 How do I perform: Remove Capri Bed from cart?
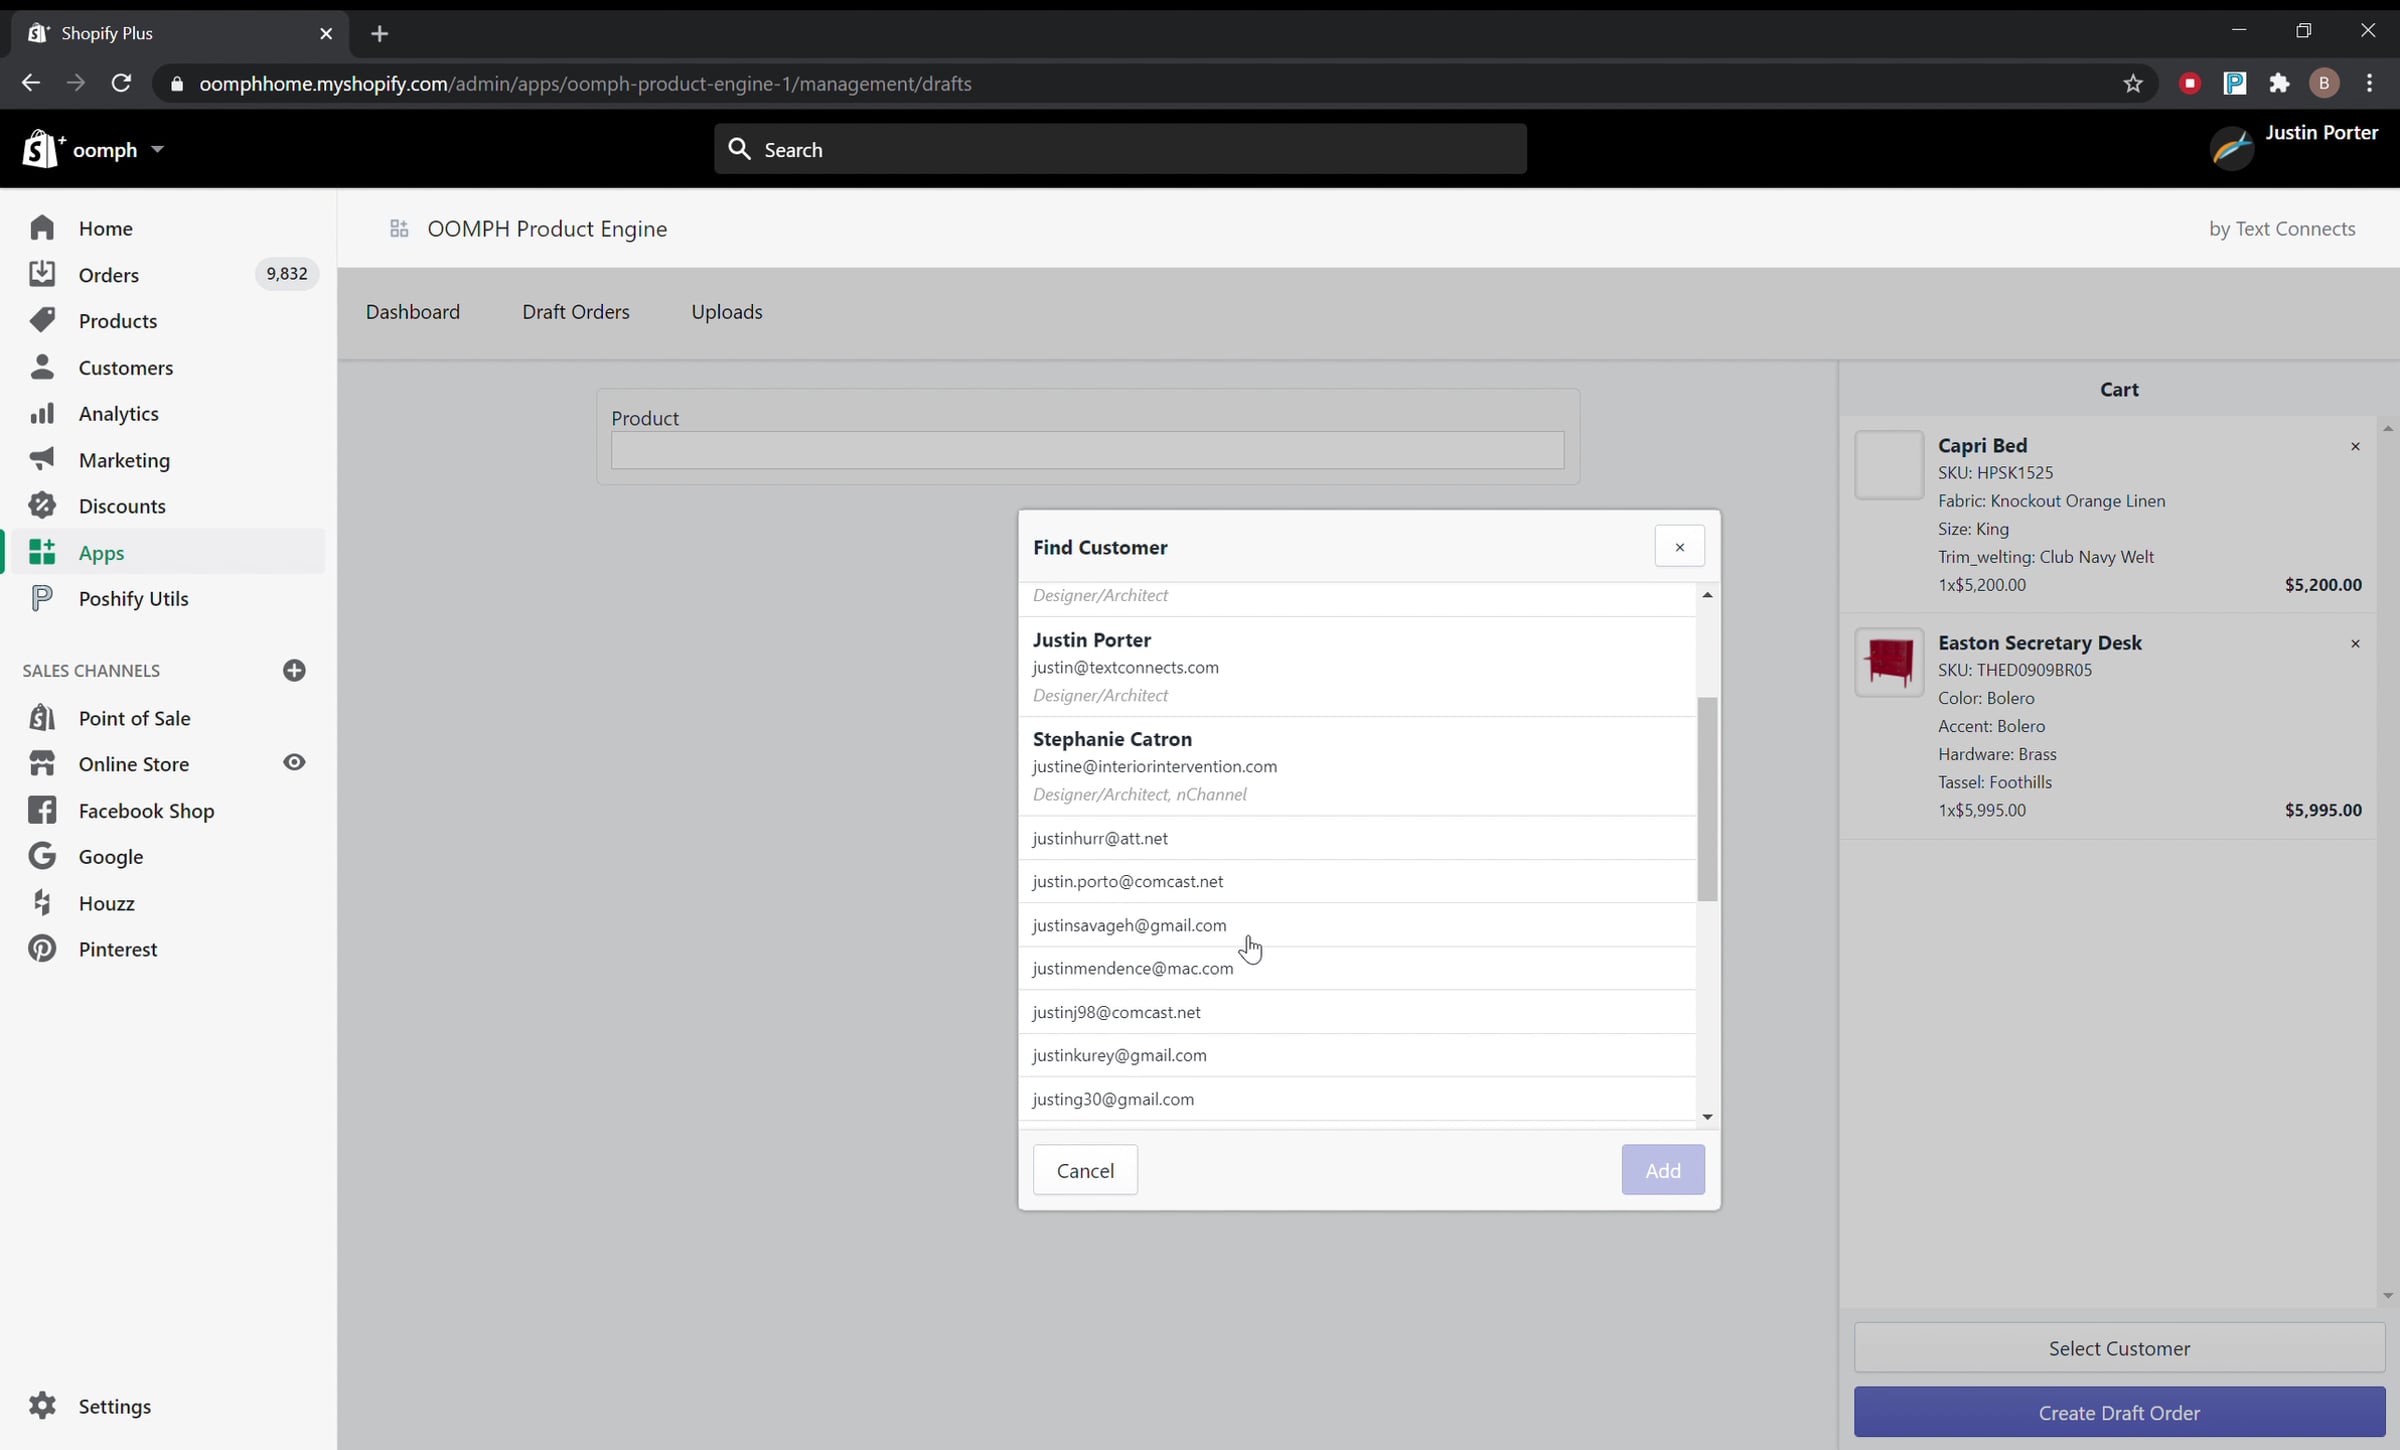2355,446
